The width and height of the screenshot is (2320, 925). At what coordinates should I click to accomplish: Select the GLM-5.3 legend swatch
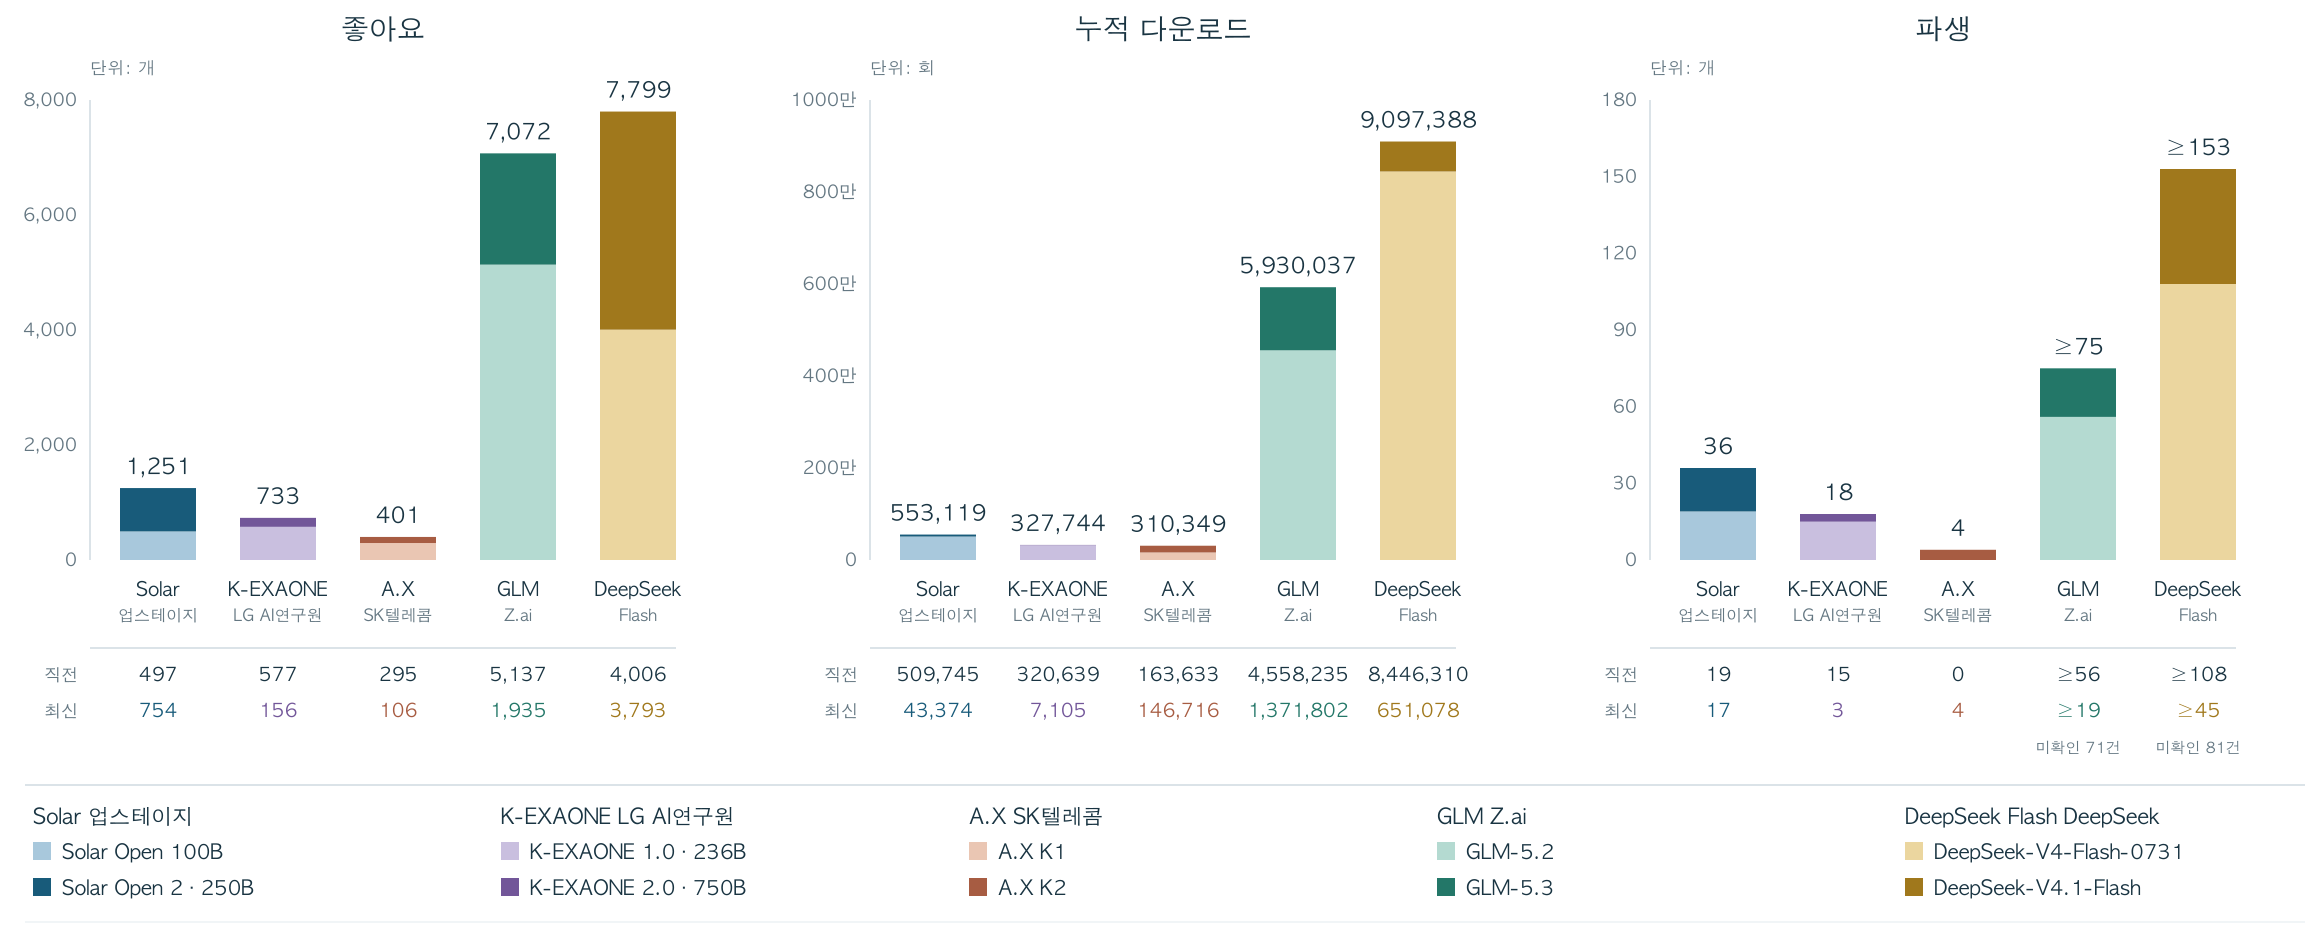(x=1446, y=887)
